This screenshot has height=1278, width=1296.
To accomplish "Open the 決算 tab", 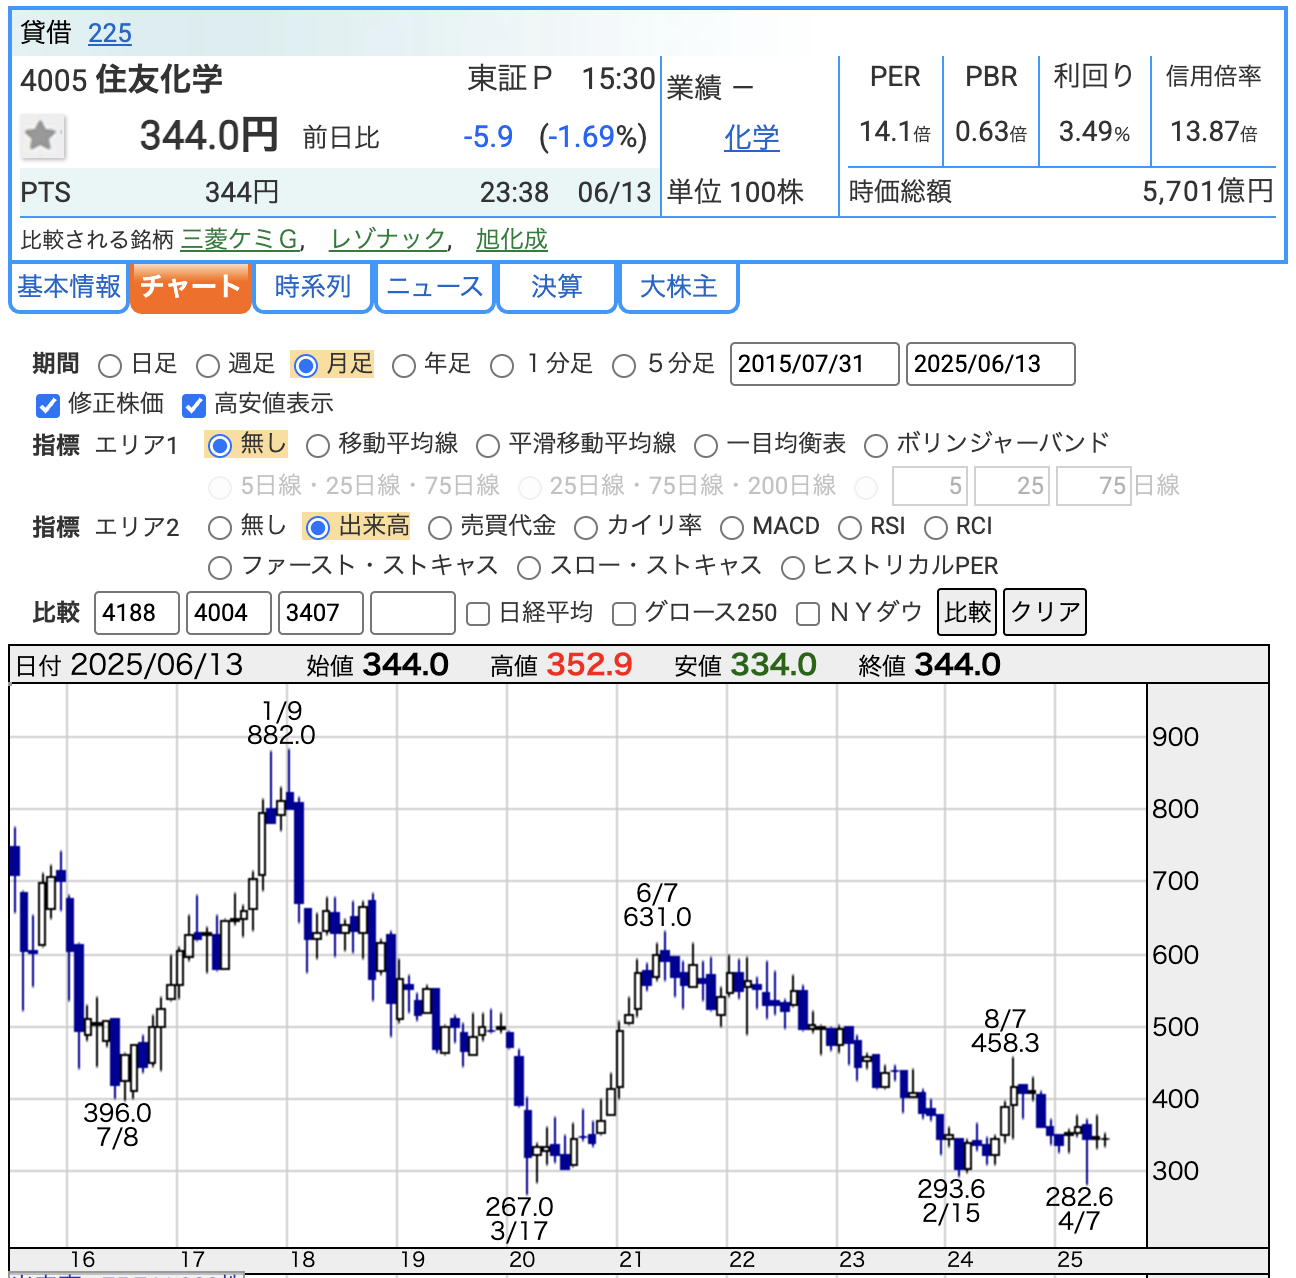I will click(557, 287).
